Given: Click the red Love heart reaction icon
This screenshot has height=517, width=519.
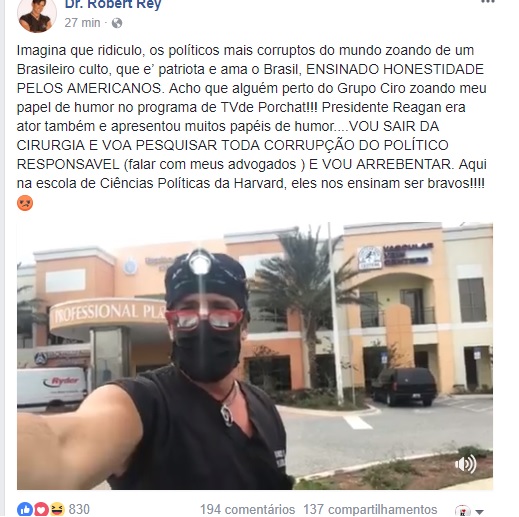Looking at the screenshot, I should coord(41,510).
